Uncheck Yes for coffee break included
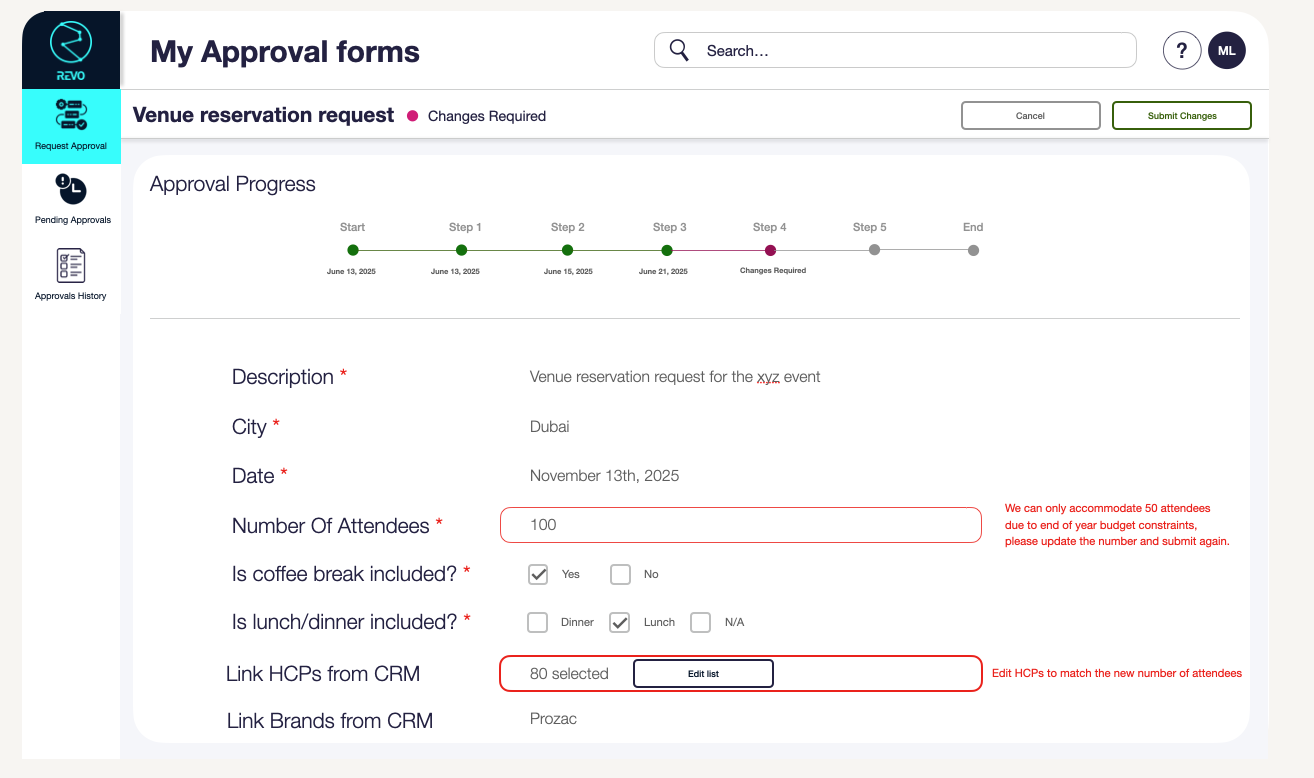 click(x=538, y=574)
